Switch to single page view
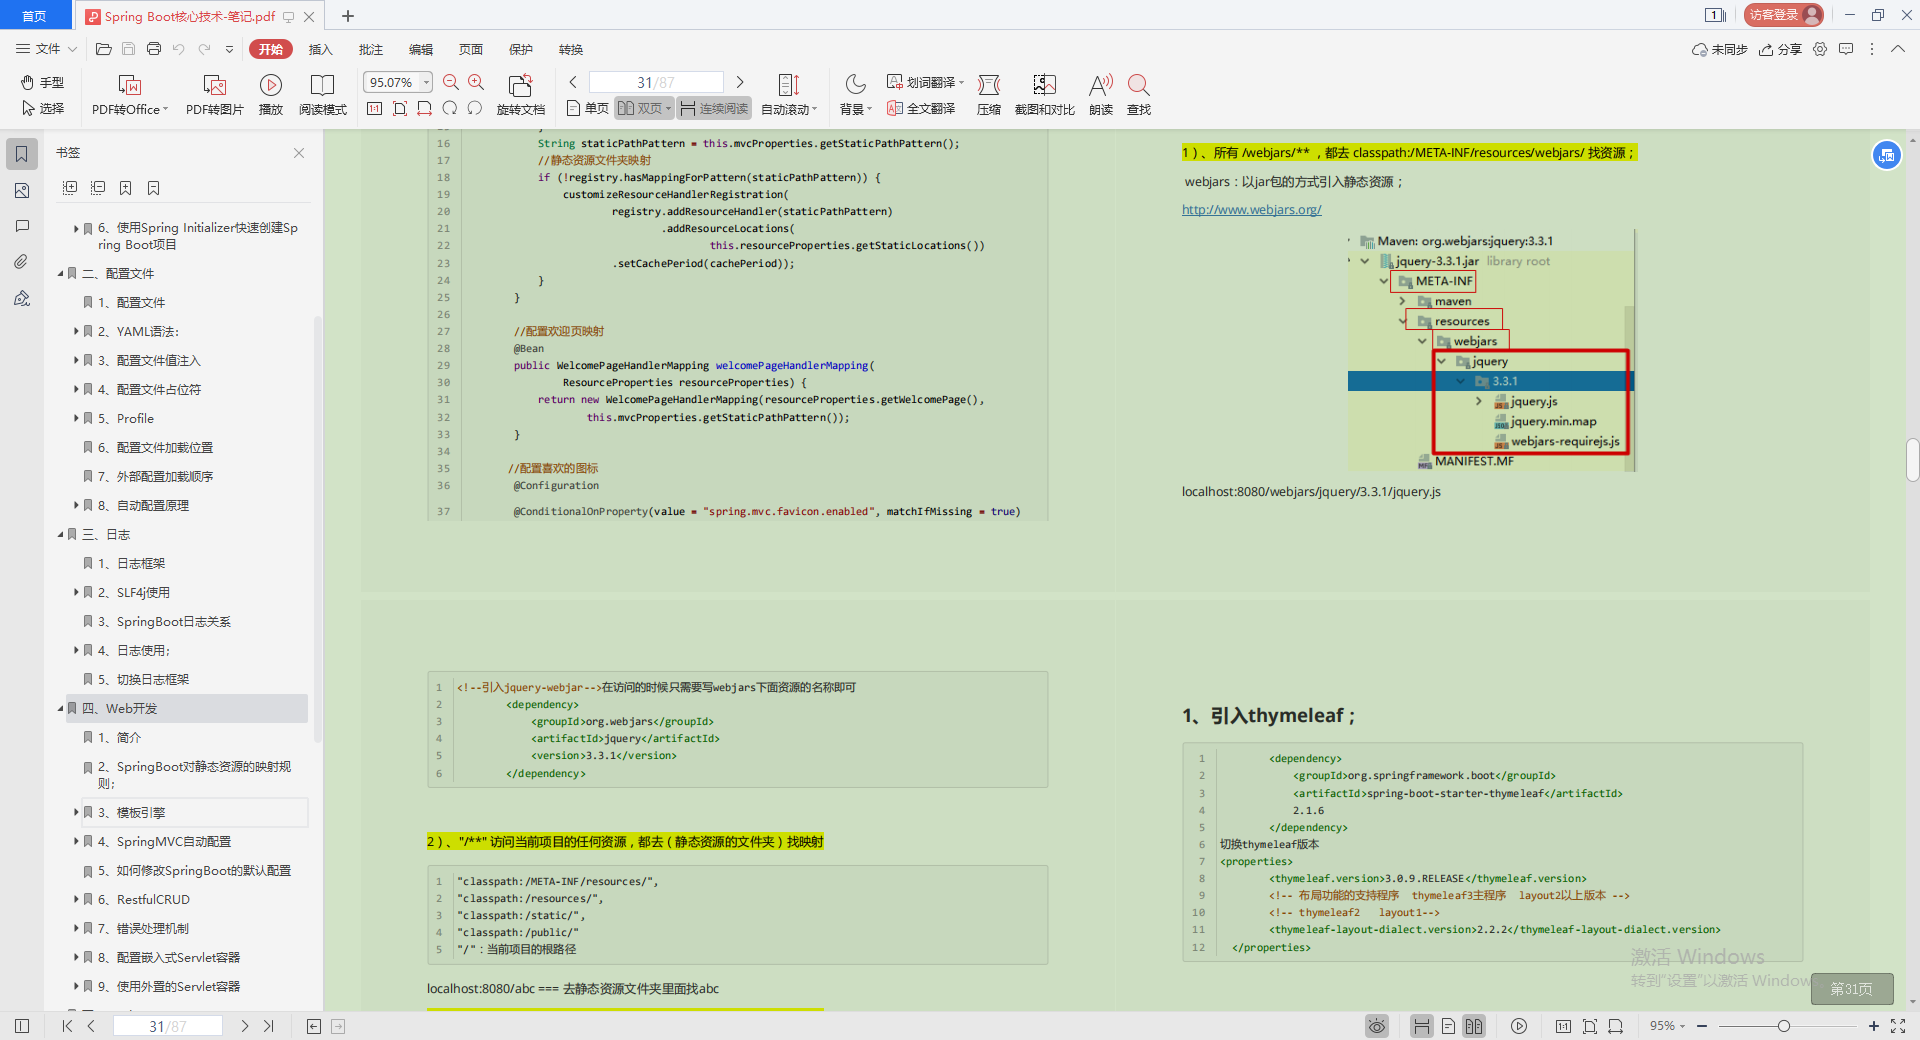1920x1040 pixels. pyautogui.click(x=588, y=108)
